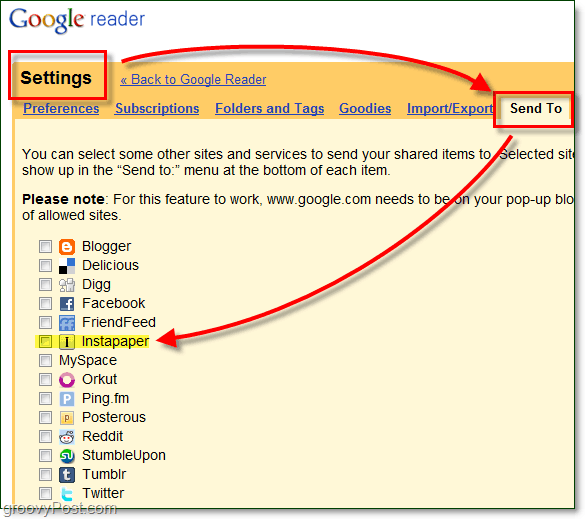The image size is (585, 519).
Task: Enable the Blogger checkbox
Action: click(x=46, y=247)
